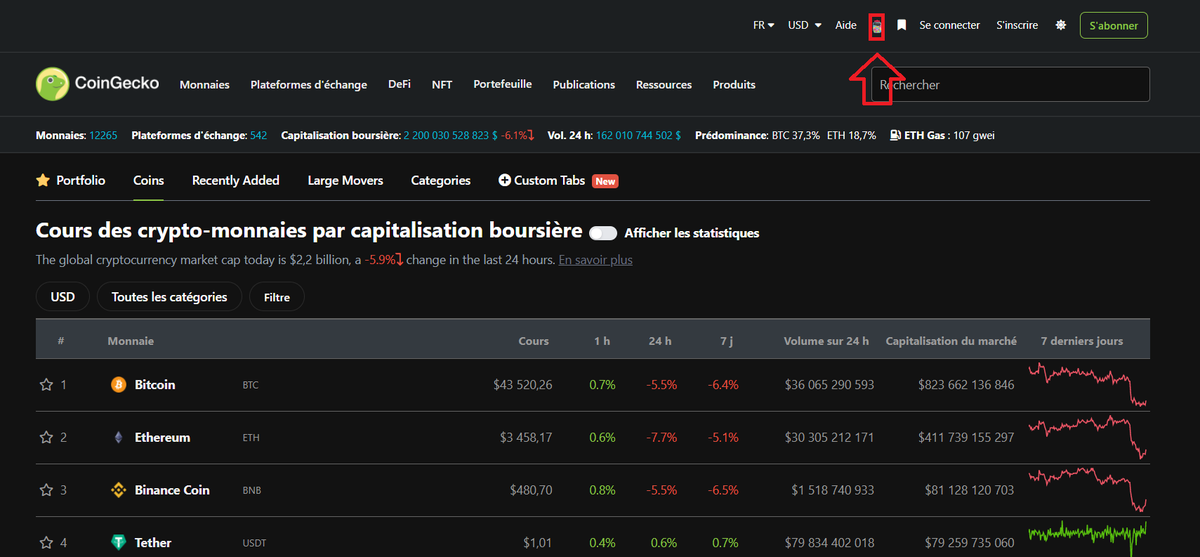Open the FR language dropdown
This screenshot has width=1200, height=557.
click(x=763, y=25)
